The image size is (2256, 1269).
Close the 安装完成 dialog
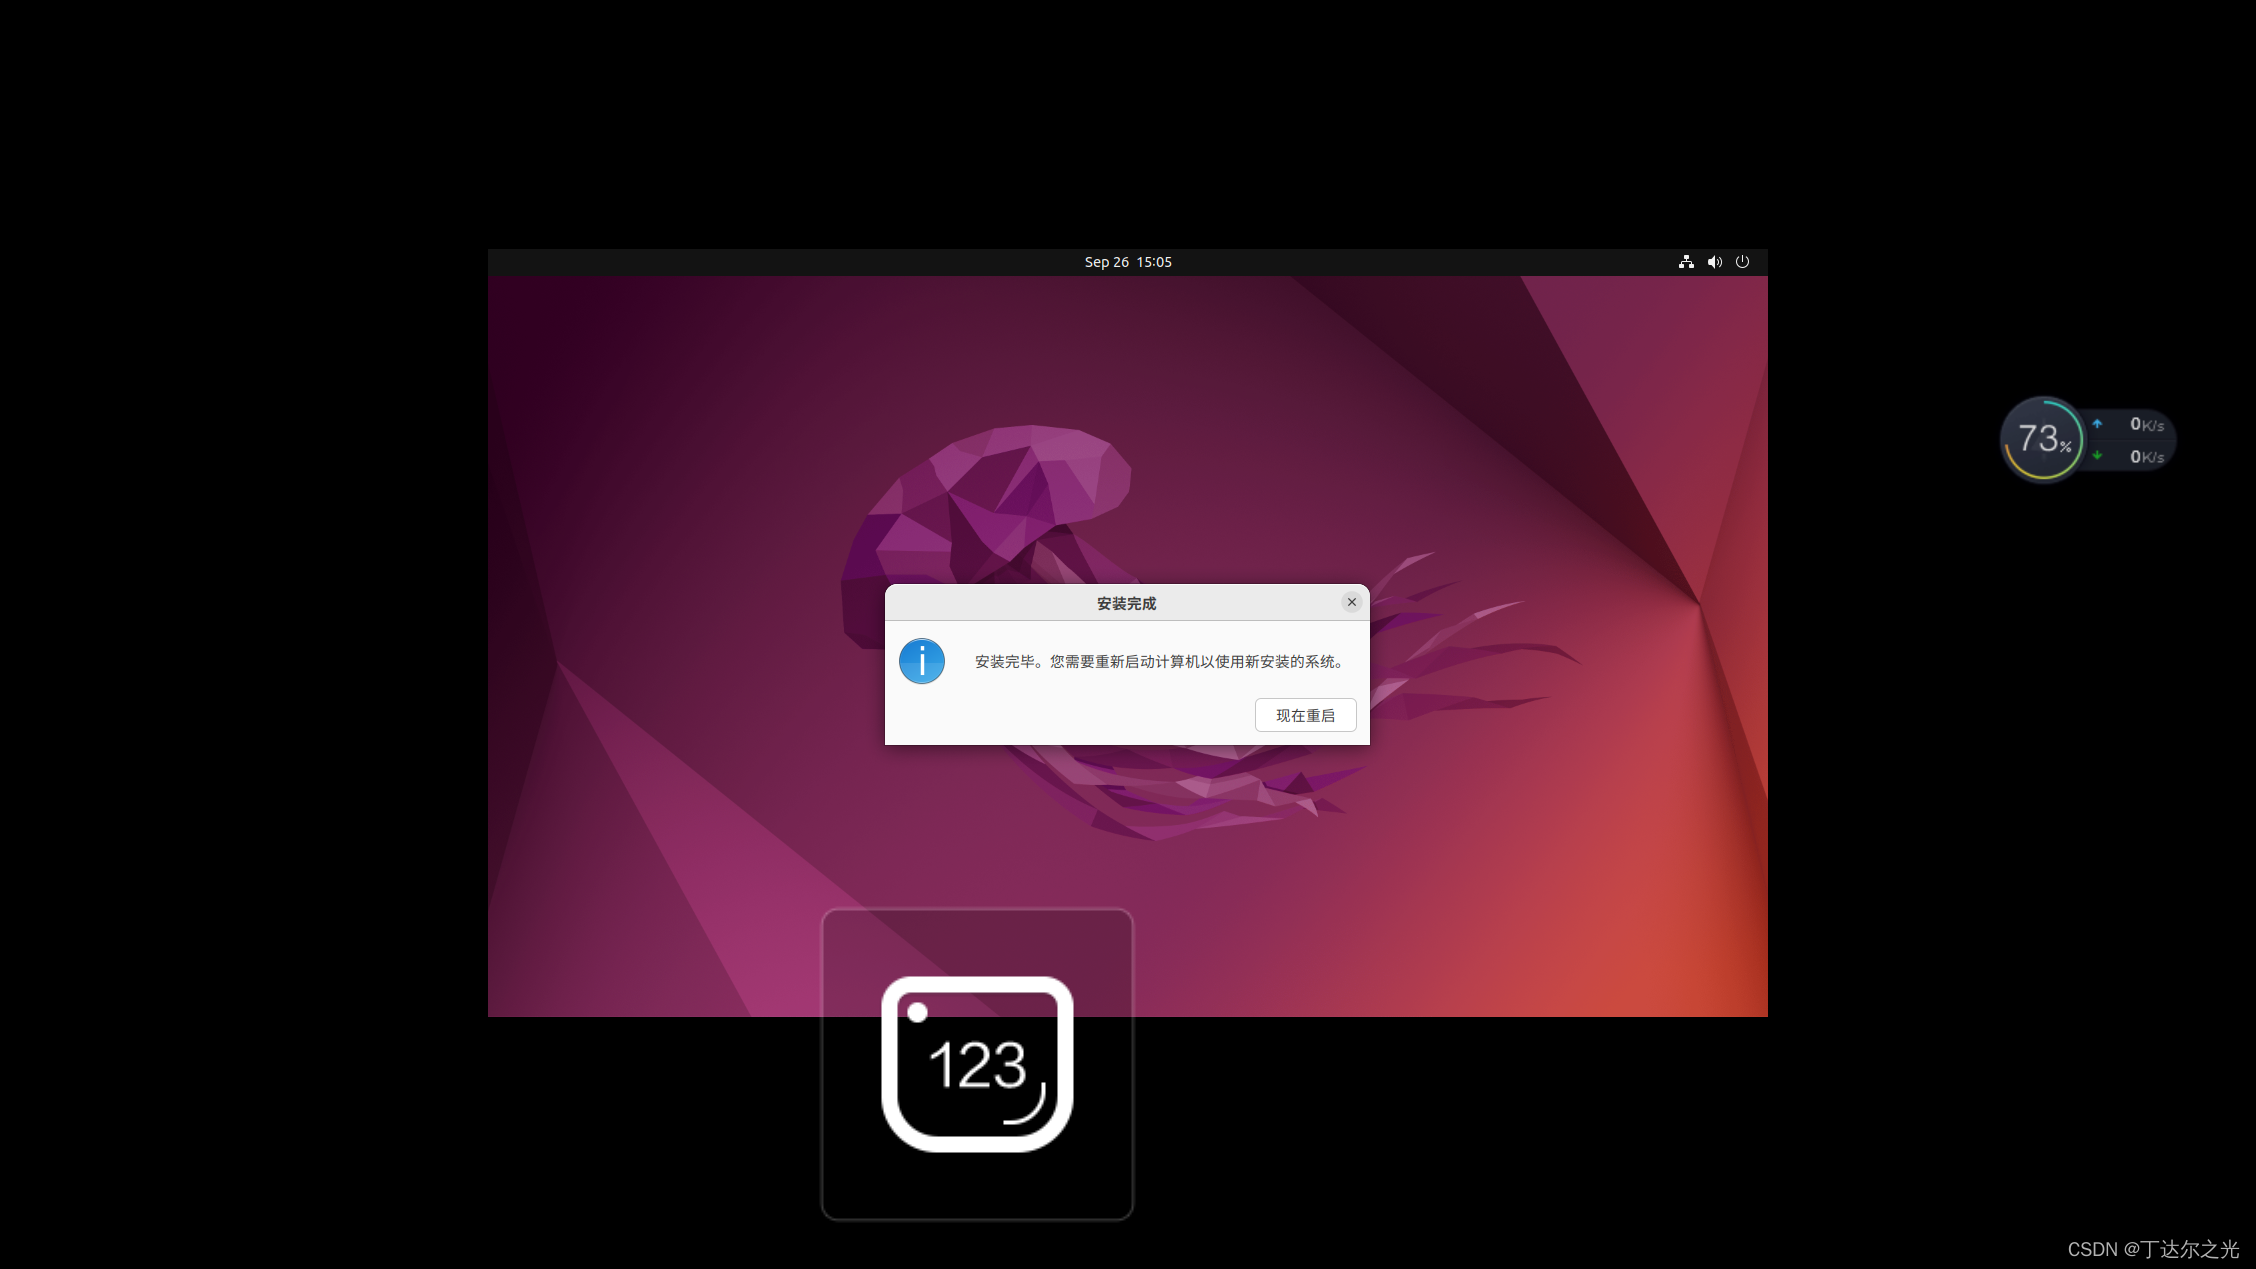point(1351,602)
